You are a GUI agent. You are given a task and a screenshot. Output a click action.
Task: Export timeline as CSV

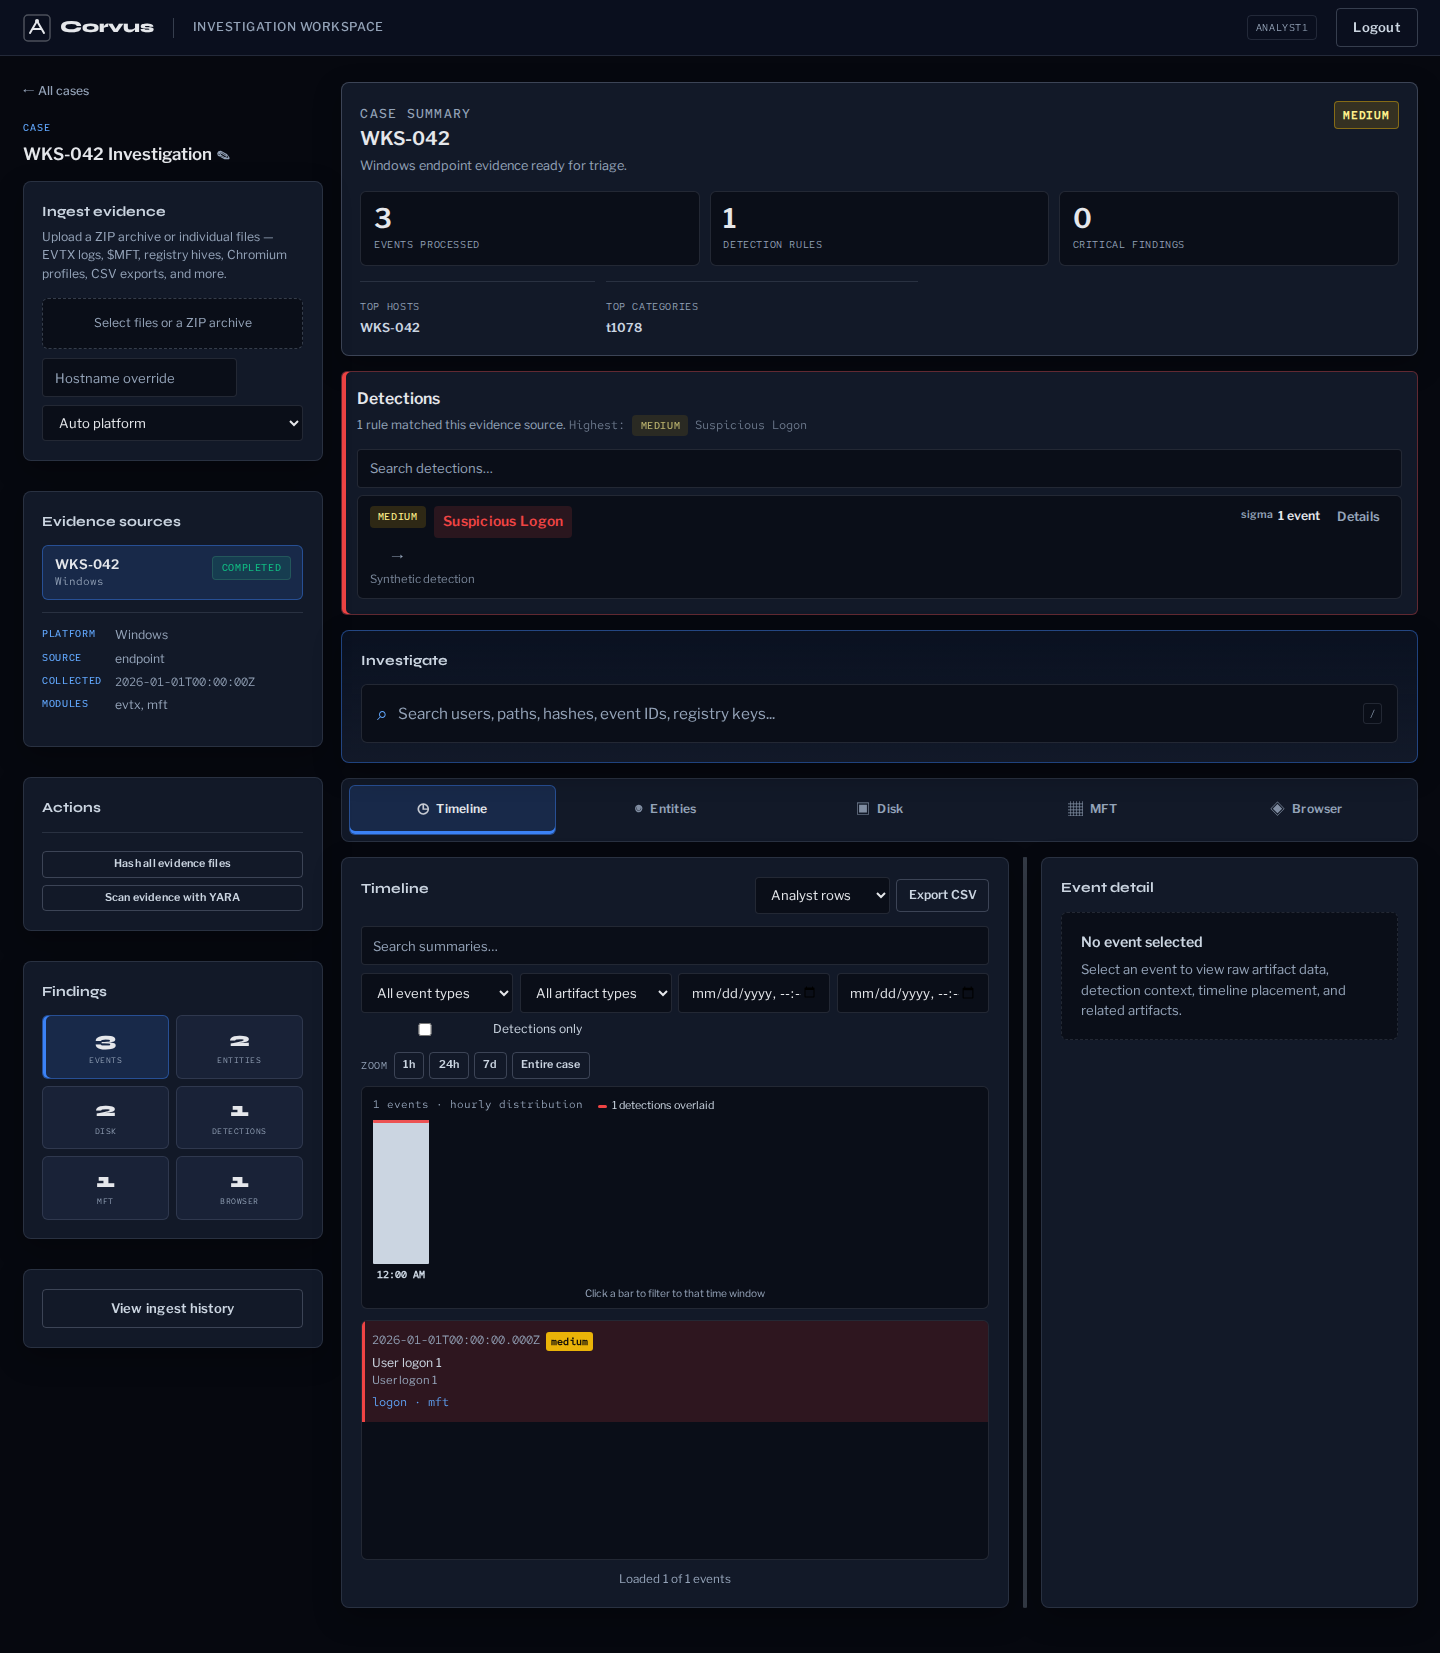(942, 895)
